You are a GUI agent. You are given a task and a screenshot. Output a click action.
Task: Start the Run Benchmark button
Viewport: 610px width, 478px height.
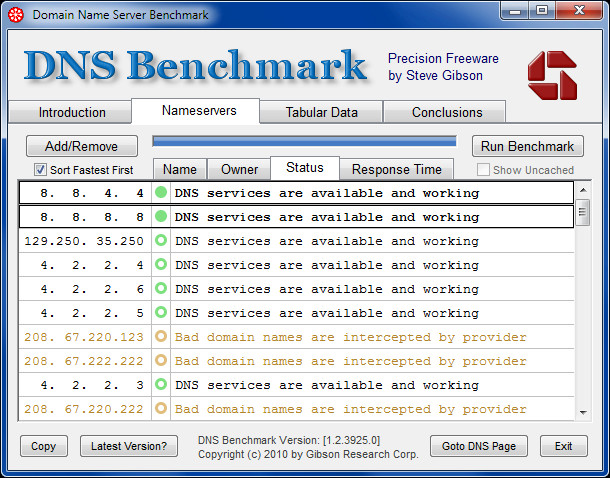point(527,146)
